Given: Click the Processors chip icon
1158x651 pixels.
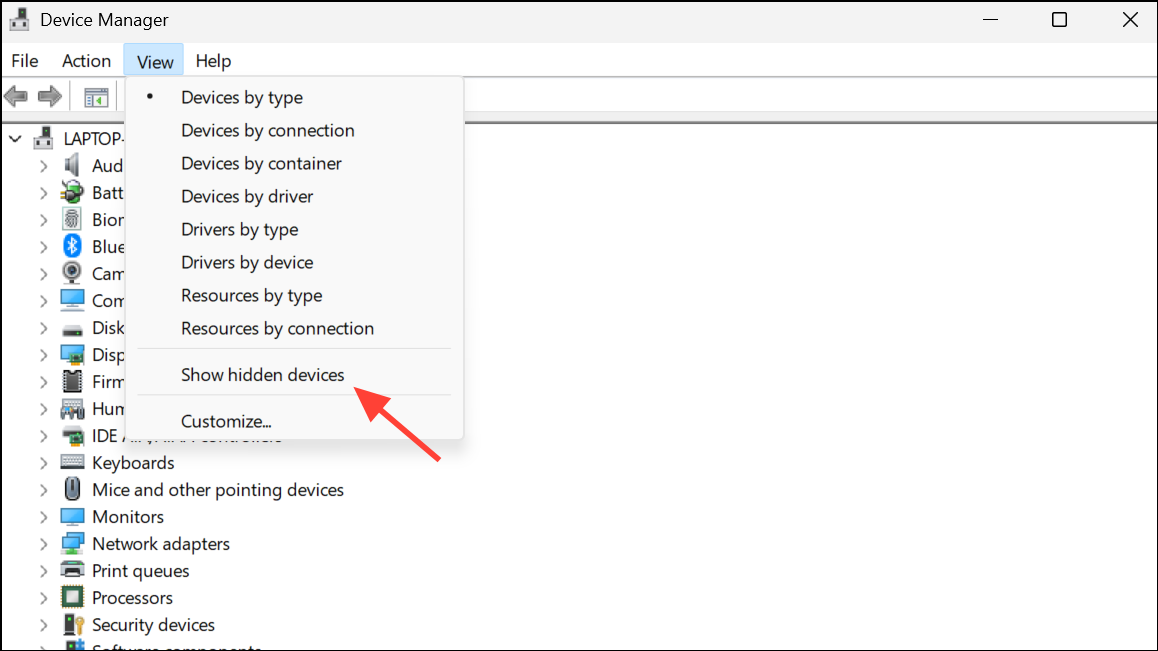Looking at the screenshot, I should 72,597.
